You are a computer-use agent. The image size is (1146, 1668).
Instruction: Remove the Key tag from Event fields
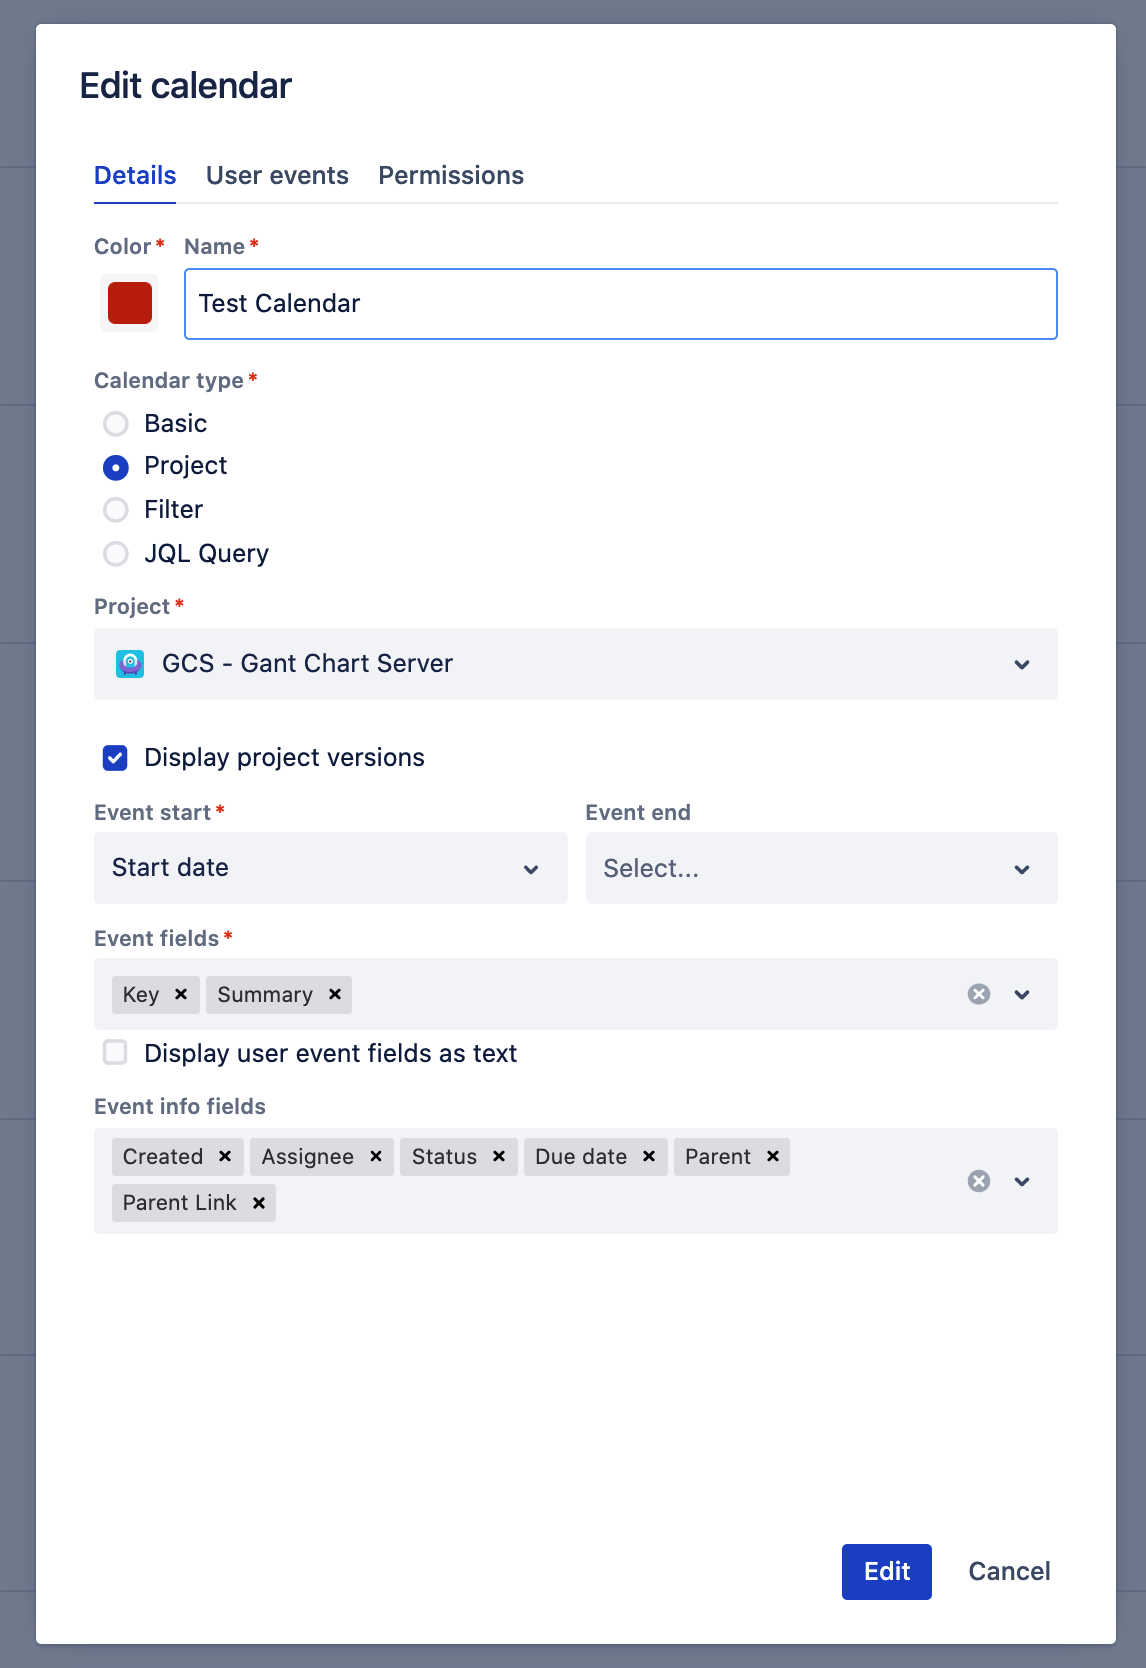[x=181, y=994]
